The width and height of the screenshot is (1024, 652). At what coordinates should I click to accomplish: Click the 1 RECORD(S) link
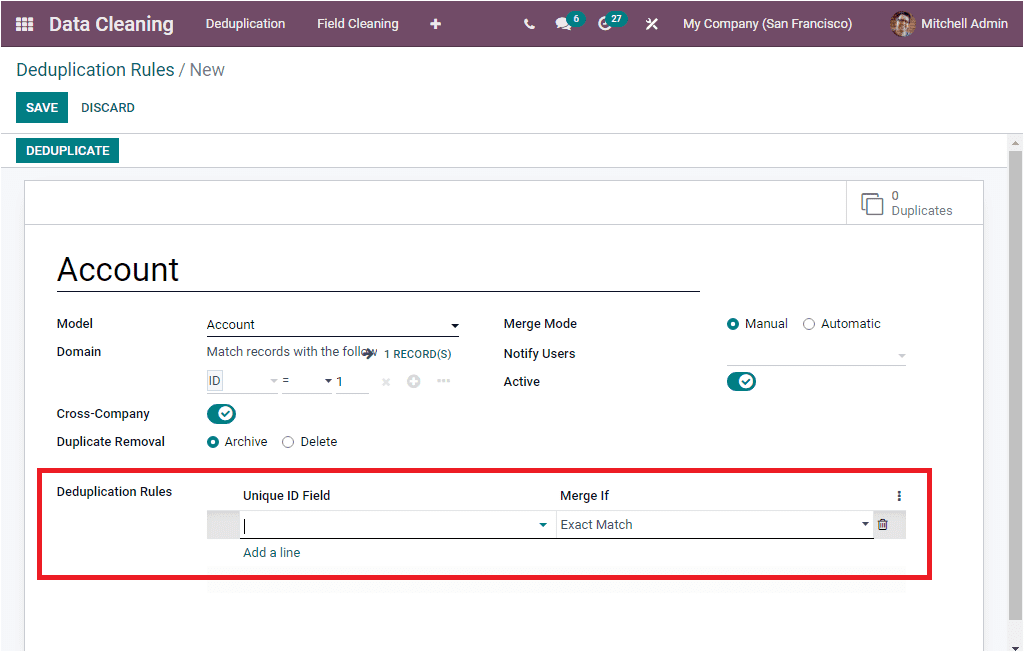(417, 354)
